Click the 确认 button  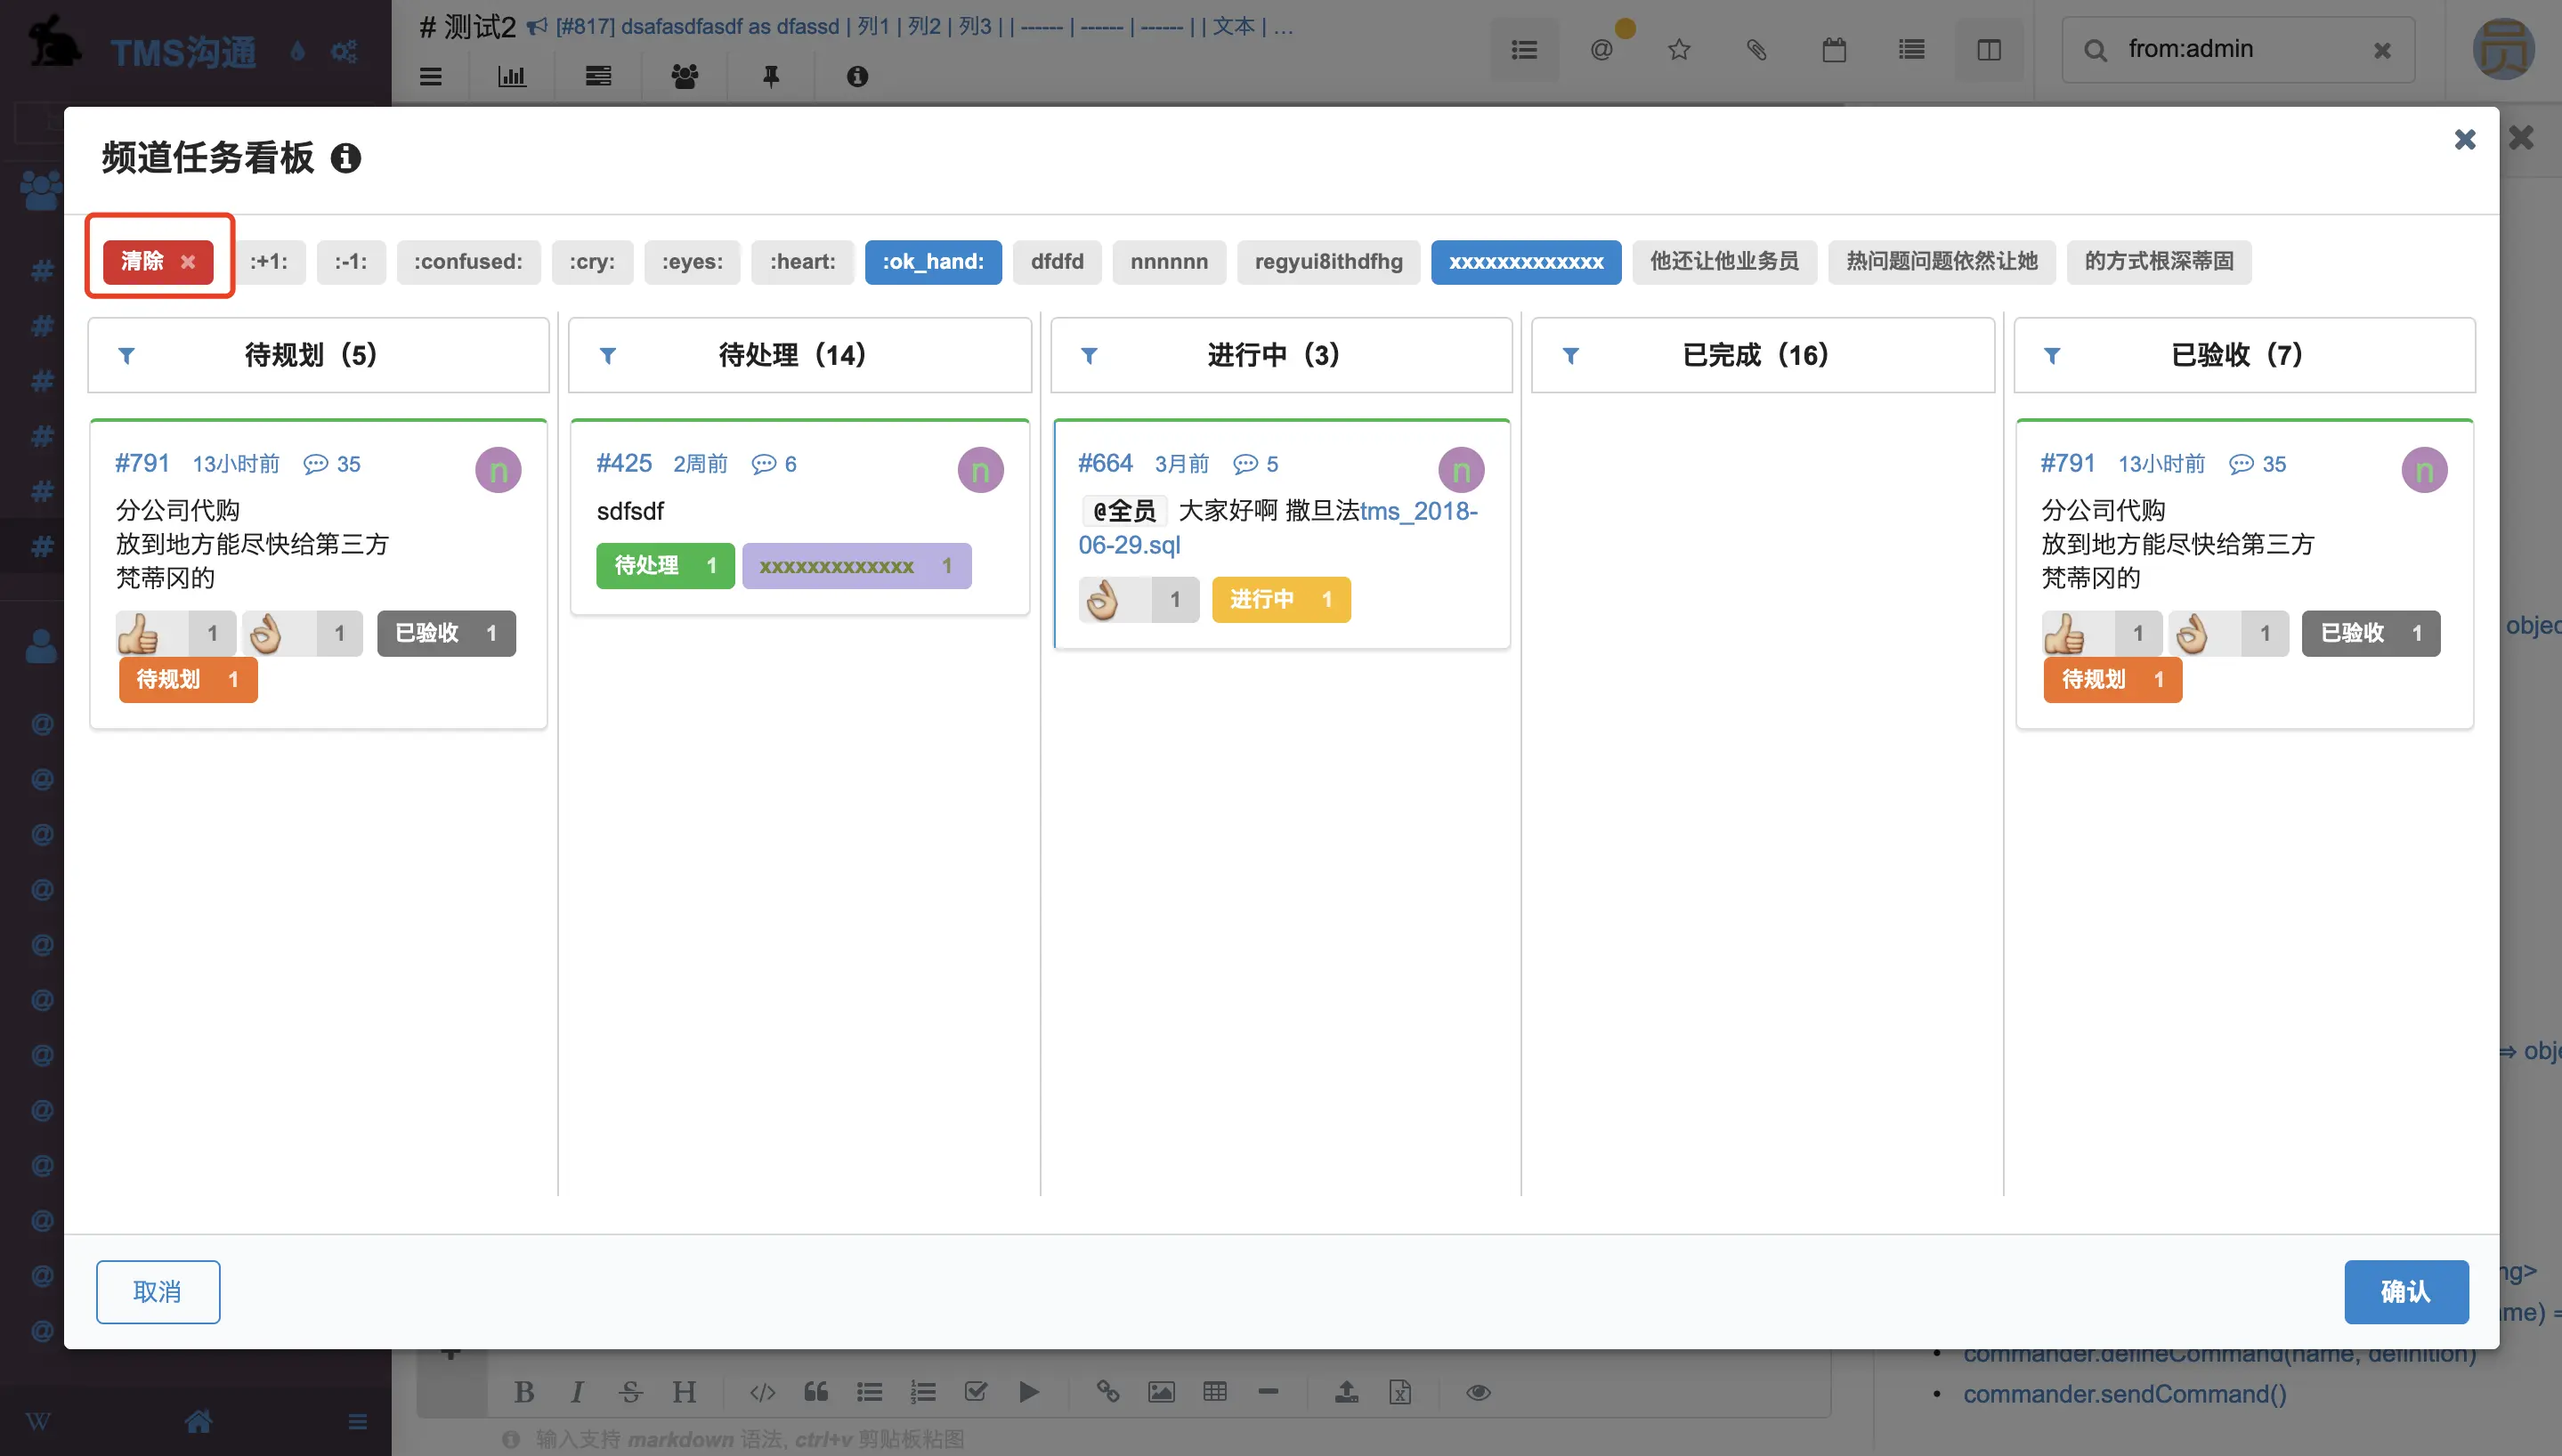pyautogui.click(x=2406, y=1292)
